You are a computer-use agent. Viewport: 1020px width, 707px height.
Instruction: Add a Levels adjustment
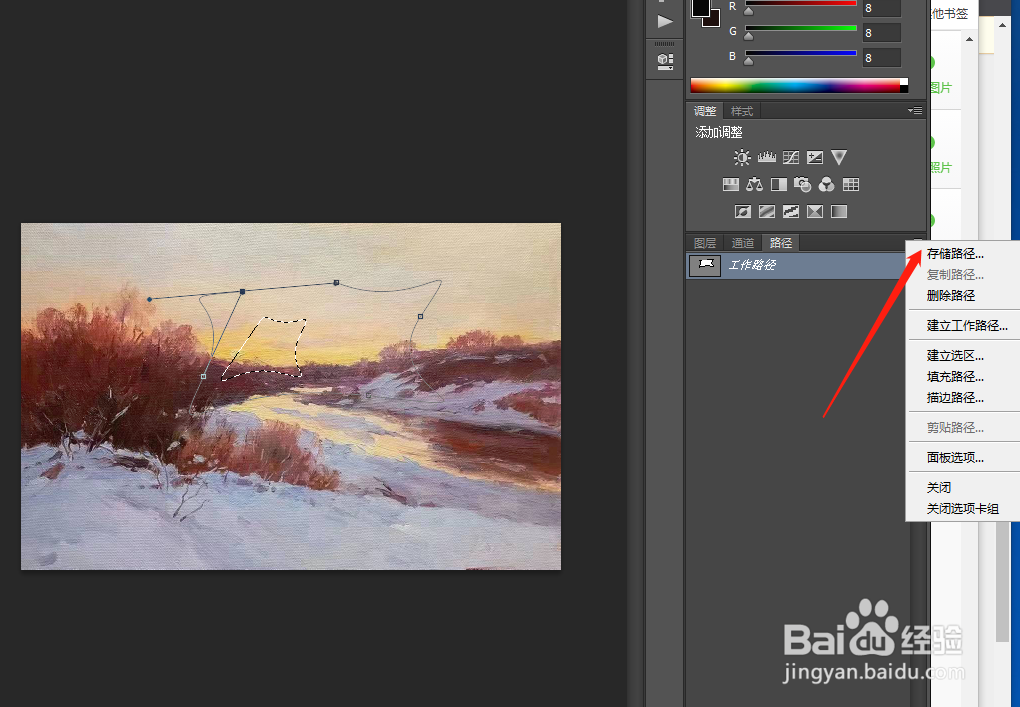pyautogui.click(x=766, y=157)
